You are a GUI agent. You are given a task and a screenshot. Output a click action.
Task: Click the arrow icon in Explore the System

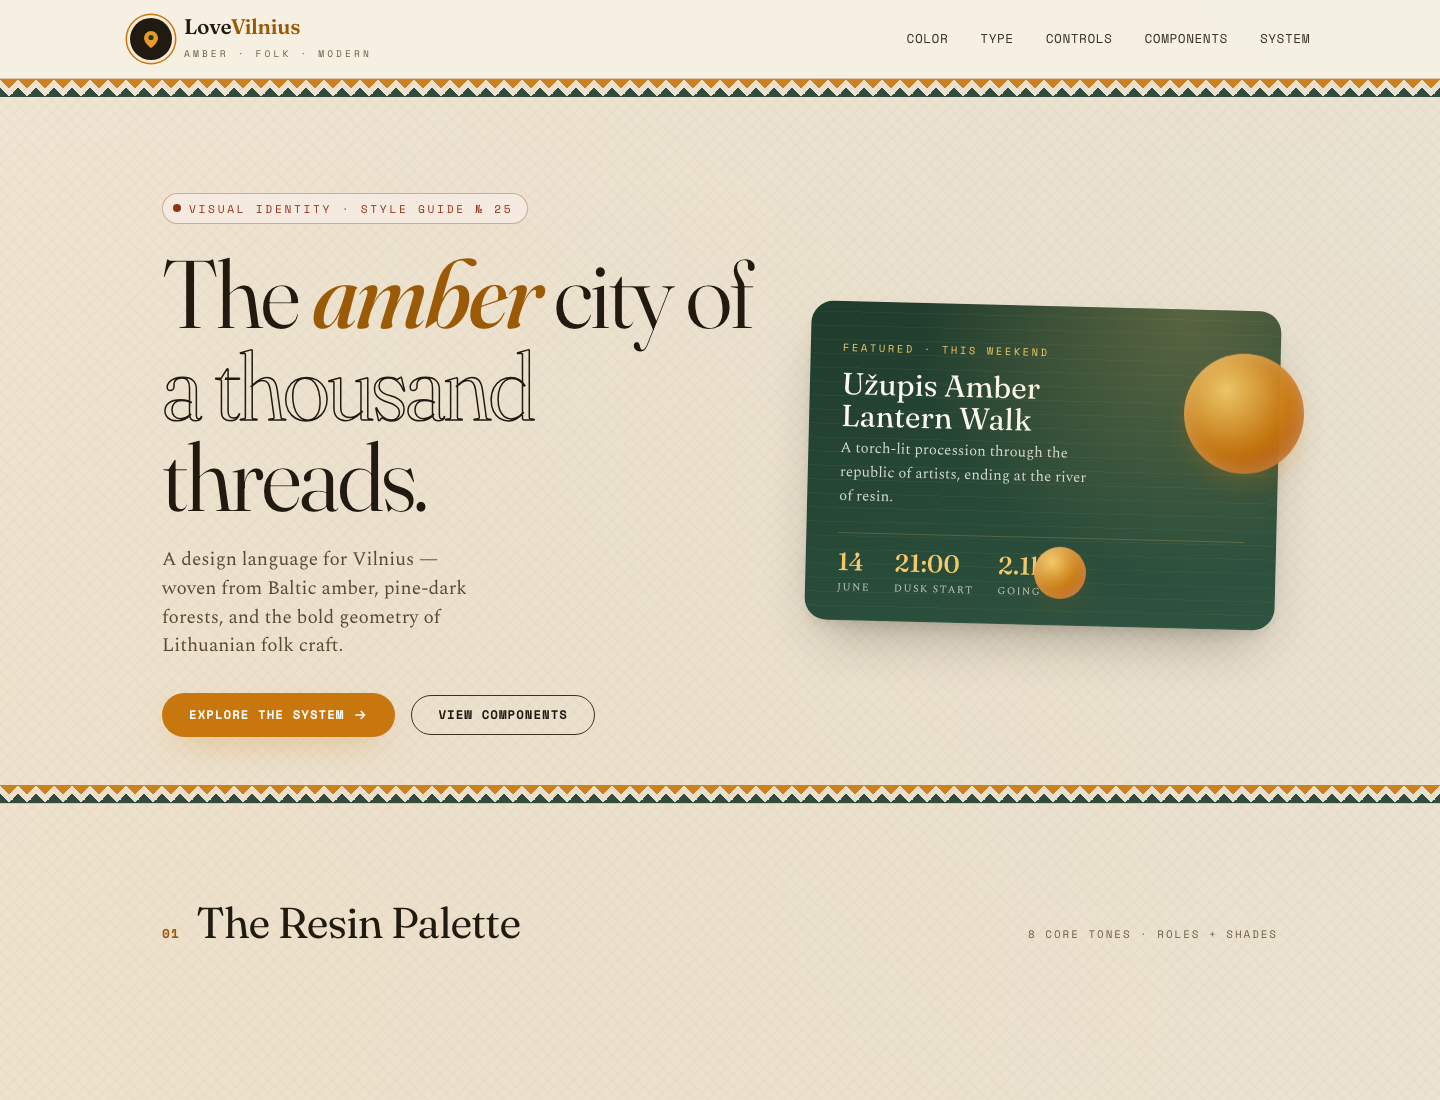click(x=360, y=715)
